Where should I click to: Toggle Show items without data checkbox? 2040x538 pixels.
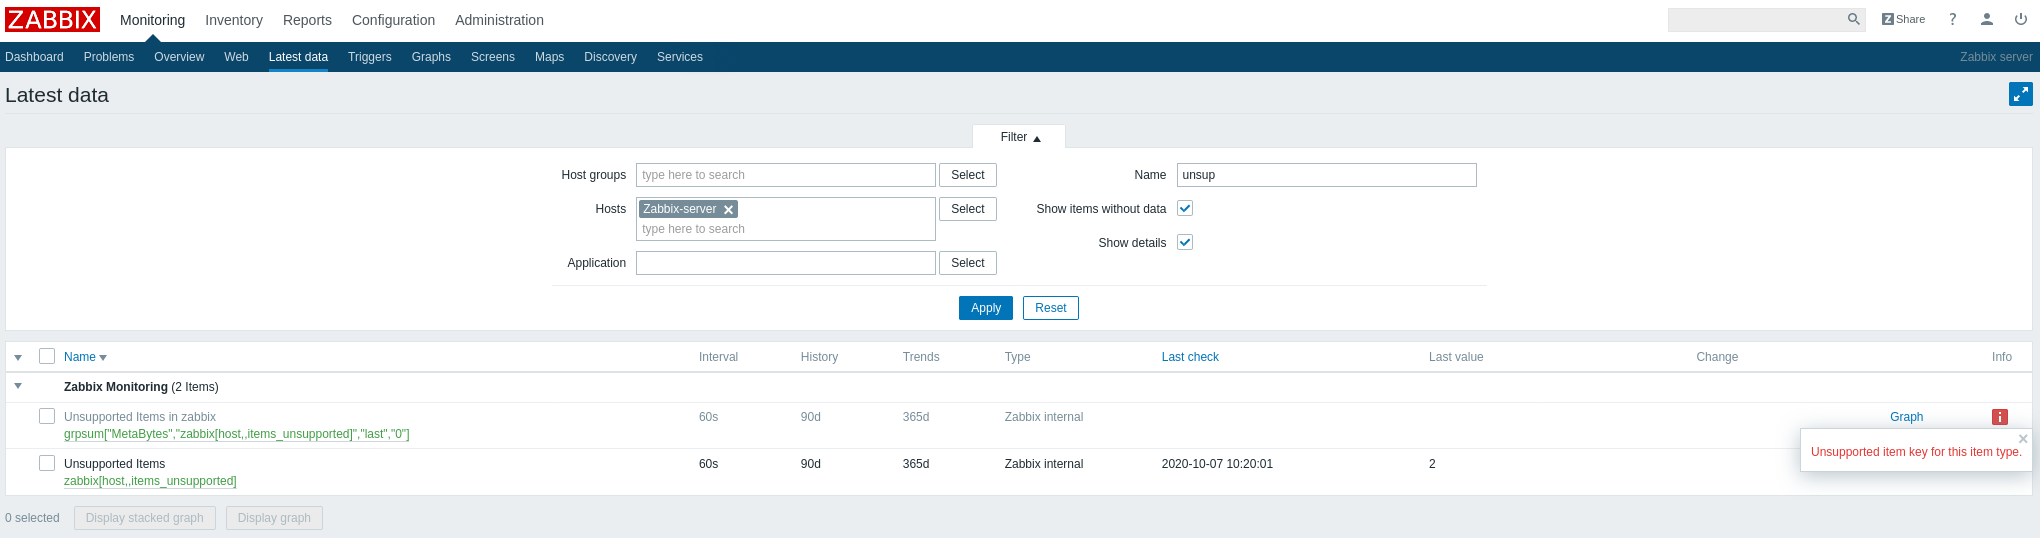coord(1185,208)
